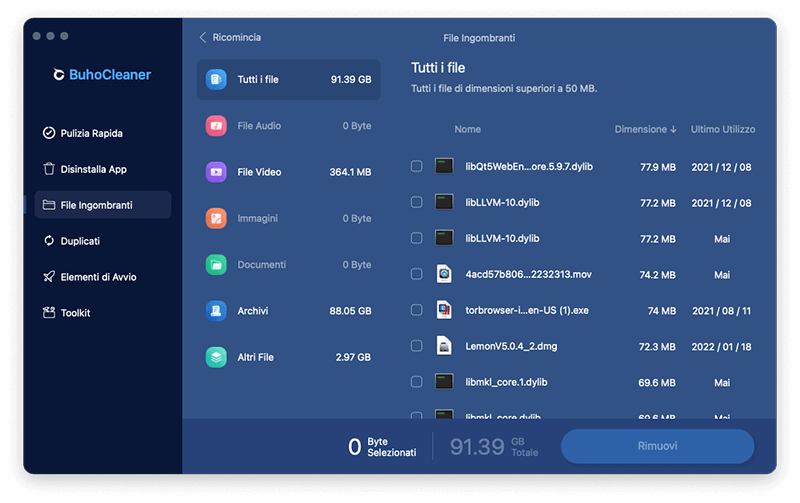Sort by Dimensione column arrow
Image resolution: width=800 pixels, height=503 pixels.
[673, 130]
